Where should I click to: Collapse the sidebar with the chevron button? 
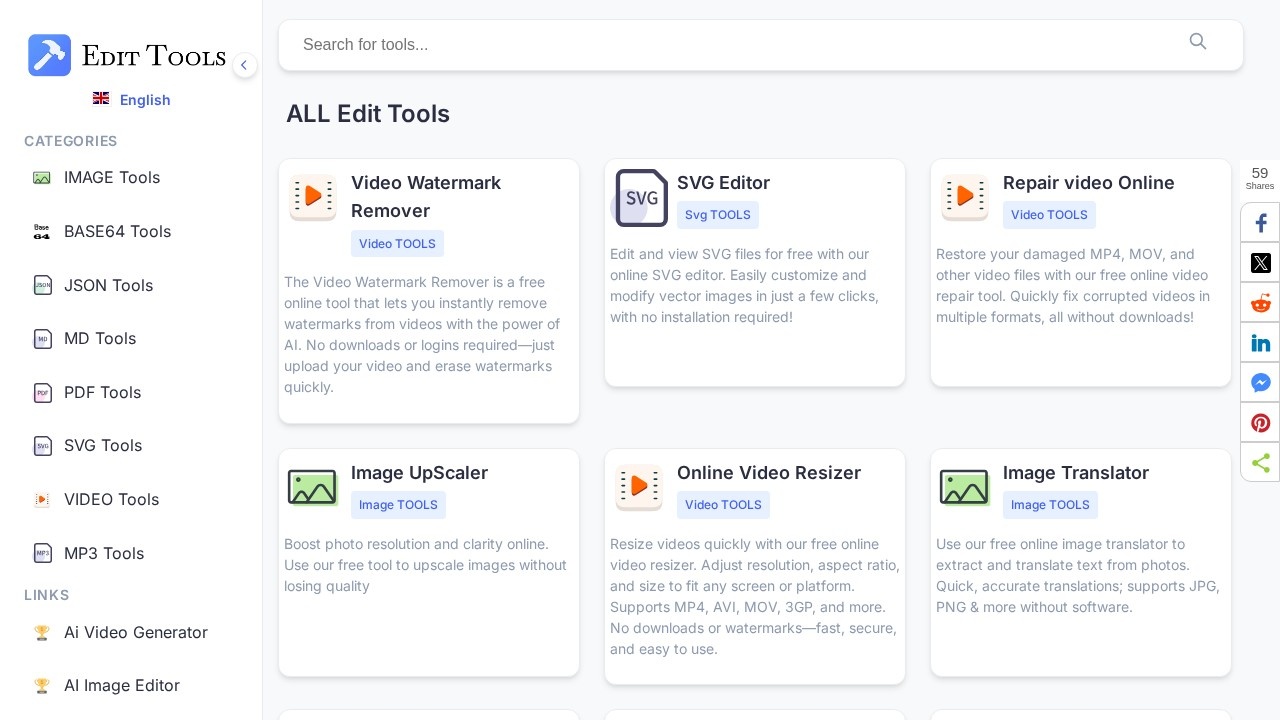tap(244, 65)
